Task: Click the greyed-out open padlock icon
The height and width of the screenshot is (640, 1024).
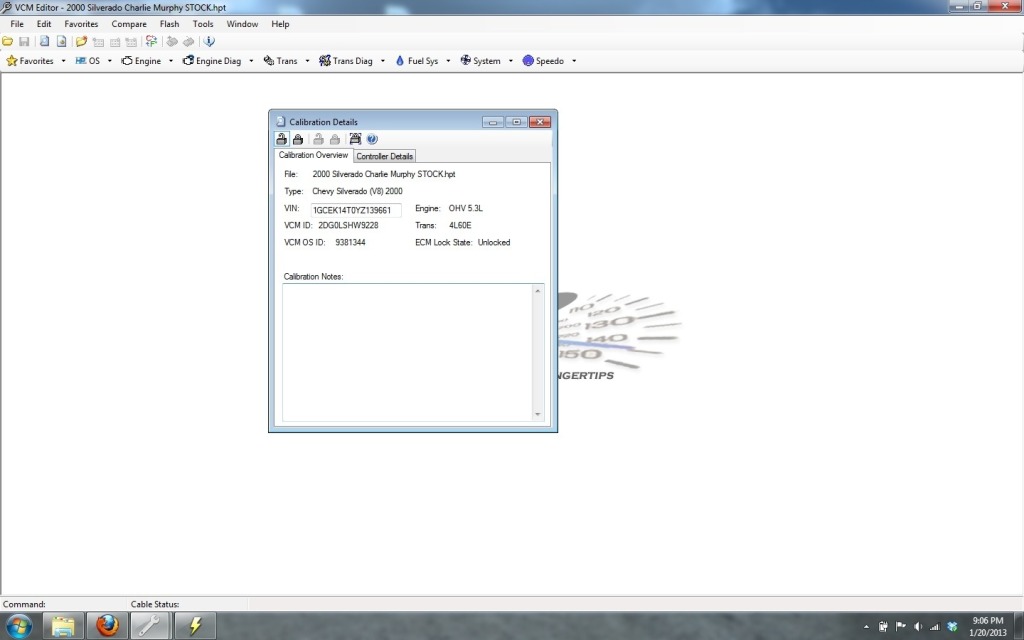Action: click(318, 139)
